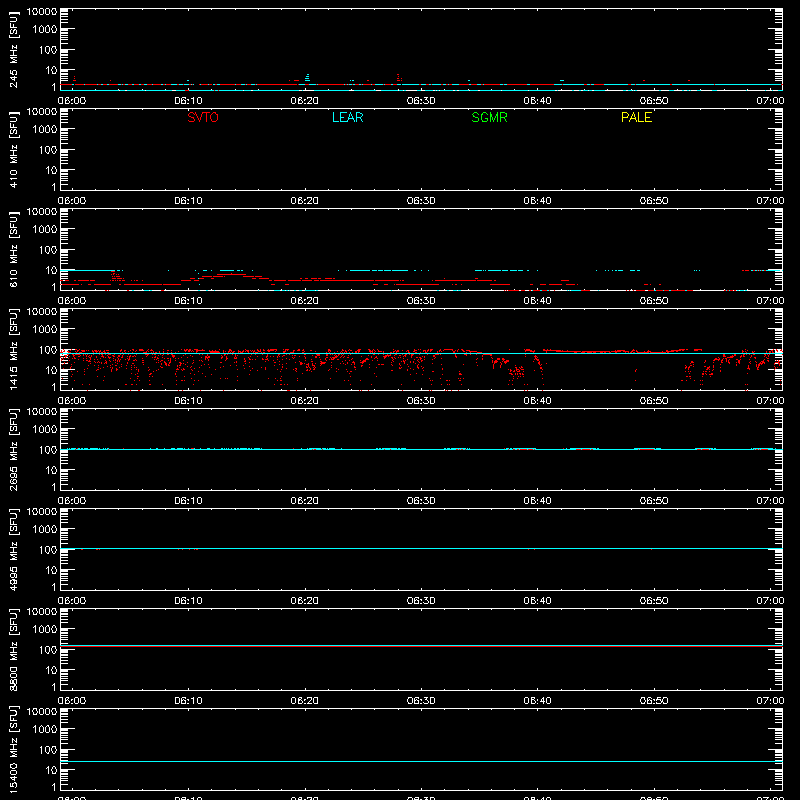This screenshot has height=800, width=800.
Task: Select the 4995 MHz [SFU] axis title
Action: (x=14, y=549)
